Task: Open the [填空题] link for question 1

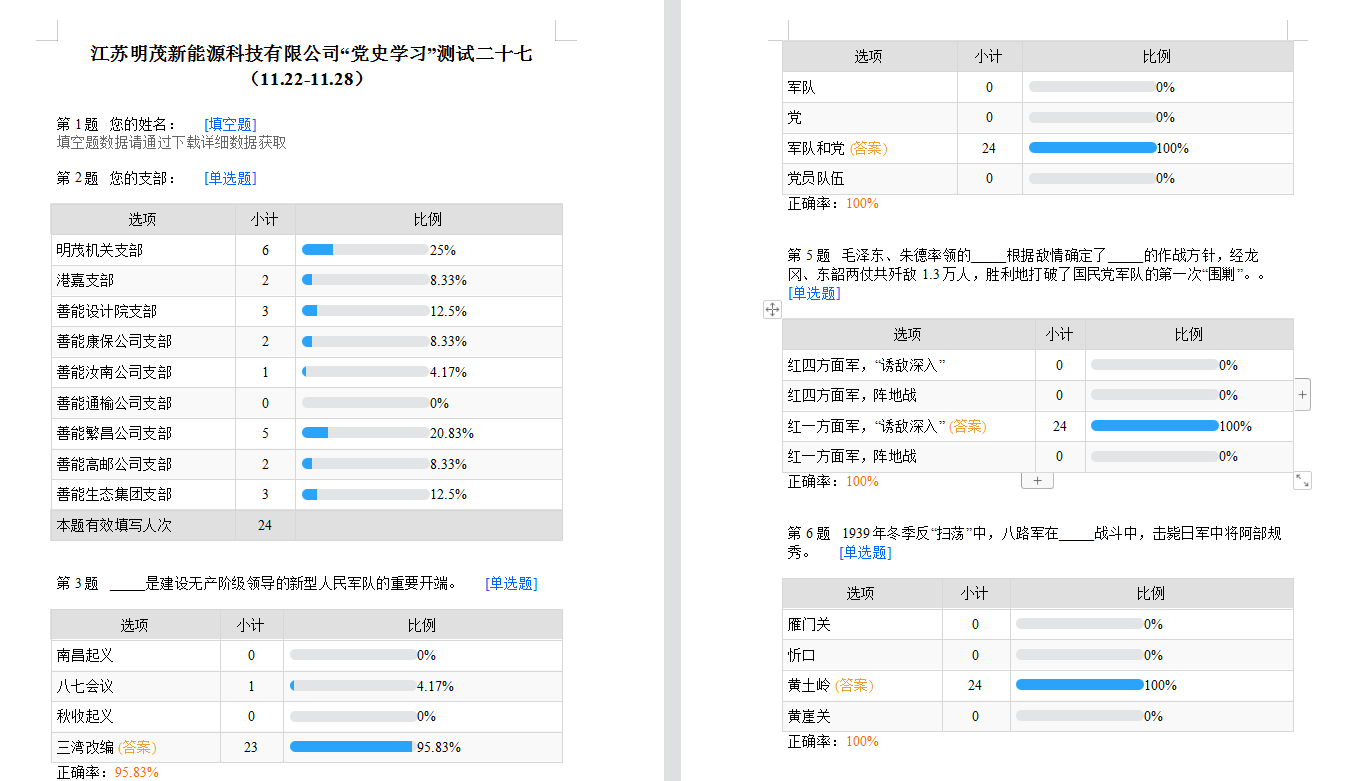Action: point(230,124)
